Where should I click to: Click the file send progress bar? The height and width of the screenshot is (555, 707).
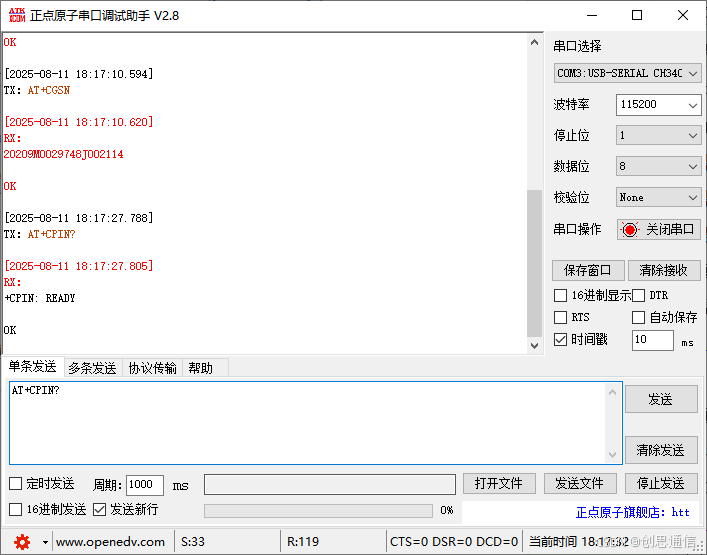point(318,510)
